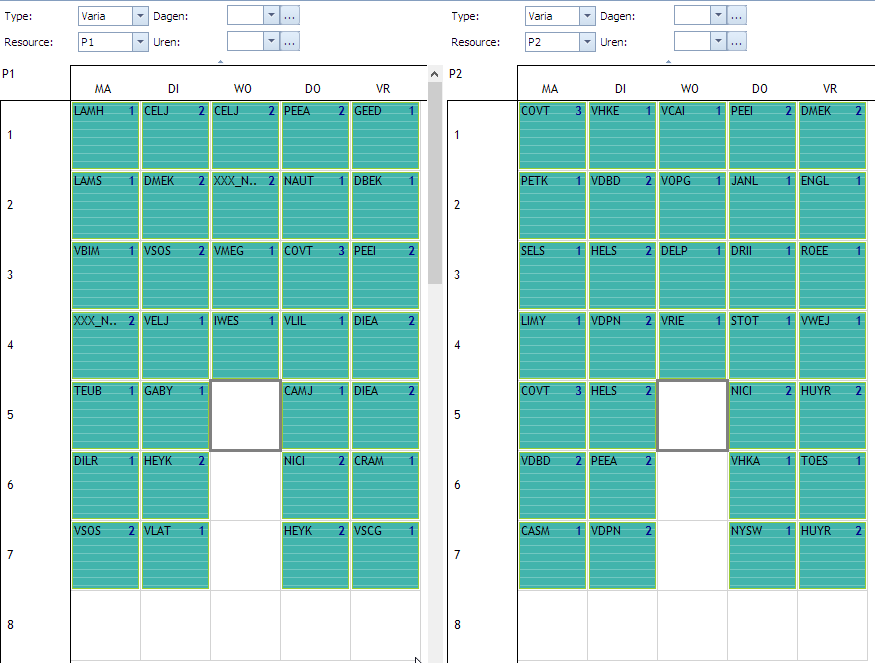This screenshot has height=663, width=875.
Task: Select the DILR cell in P1 grid
Action: pos(105,485)
